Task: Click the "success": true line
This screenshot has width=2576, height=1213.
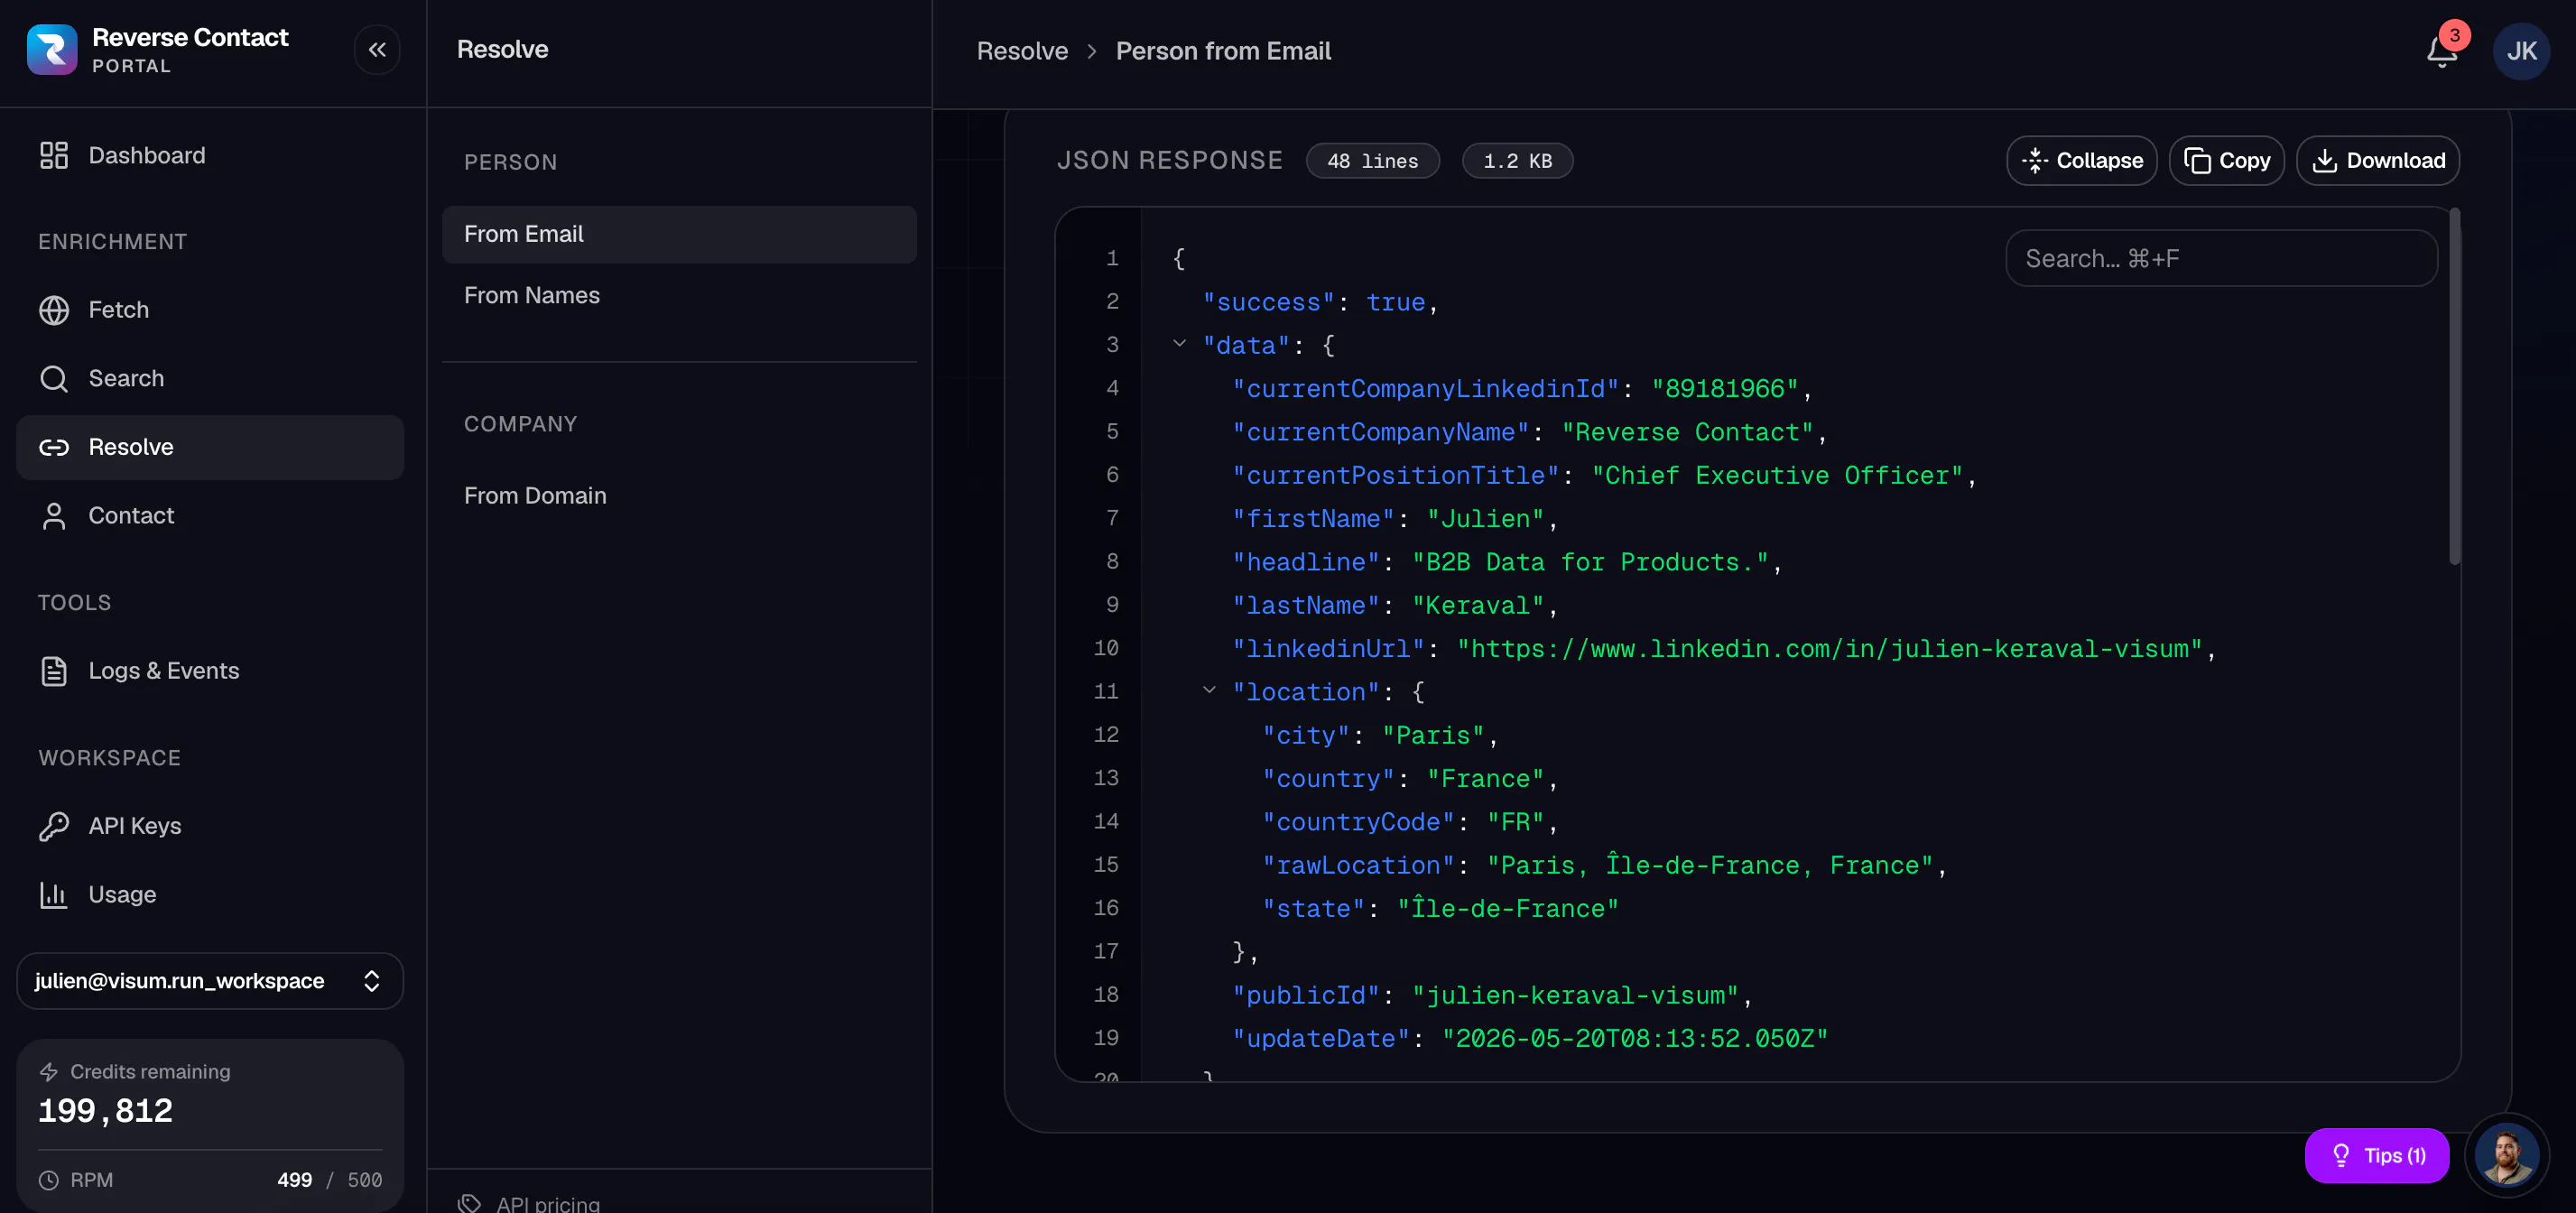Action: (1319, 302)
